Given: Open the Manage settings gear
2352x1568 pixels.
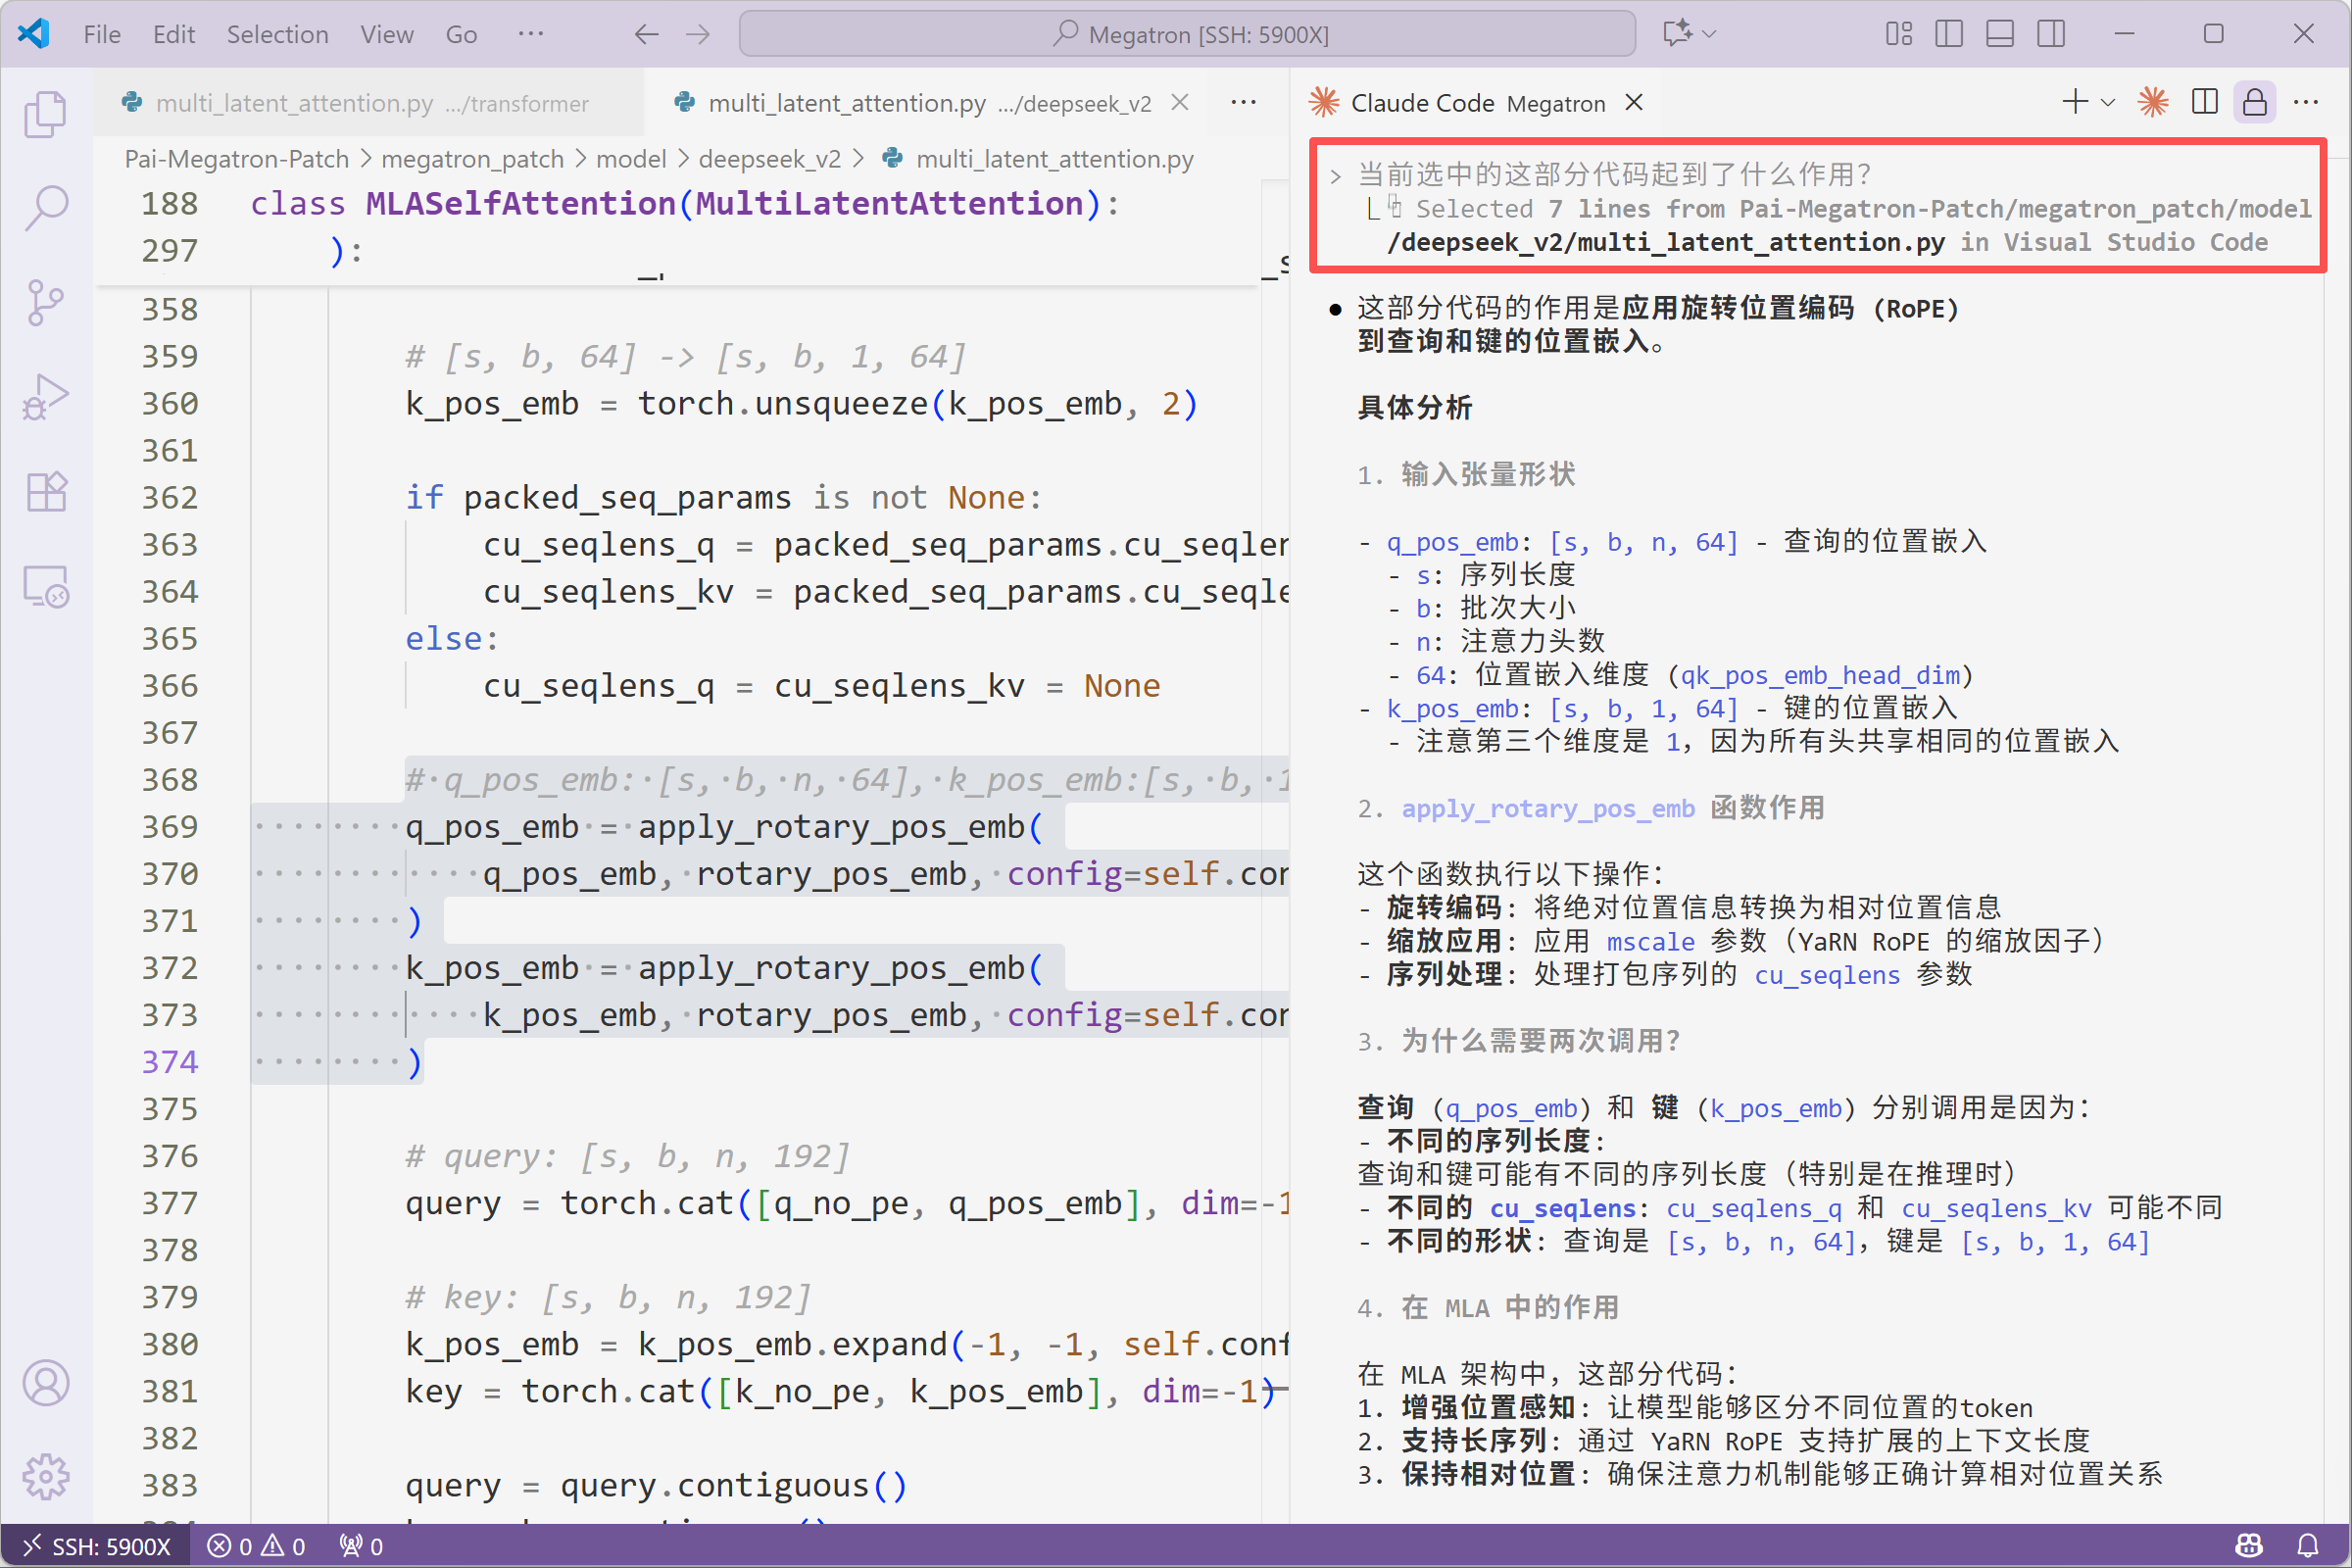Looking at the screenshot, I should coord(46,1477).
